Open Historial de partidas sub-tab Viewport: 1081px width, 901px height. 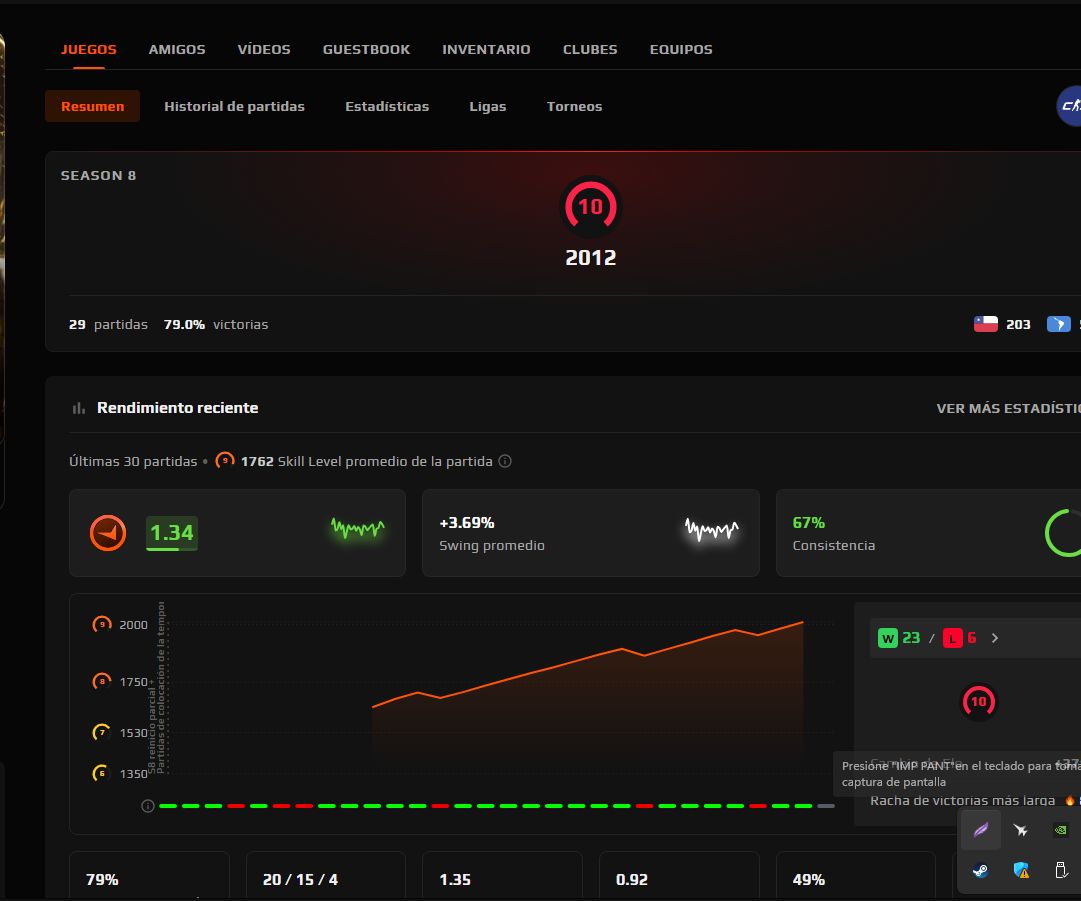[234, 106]
